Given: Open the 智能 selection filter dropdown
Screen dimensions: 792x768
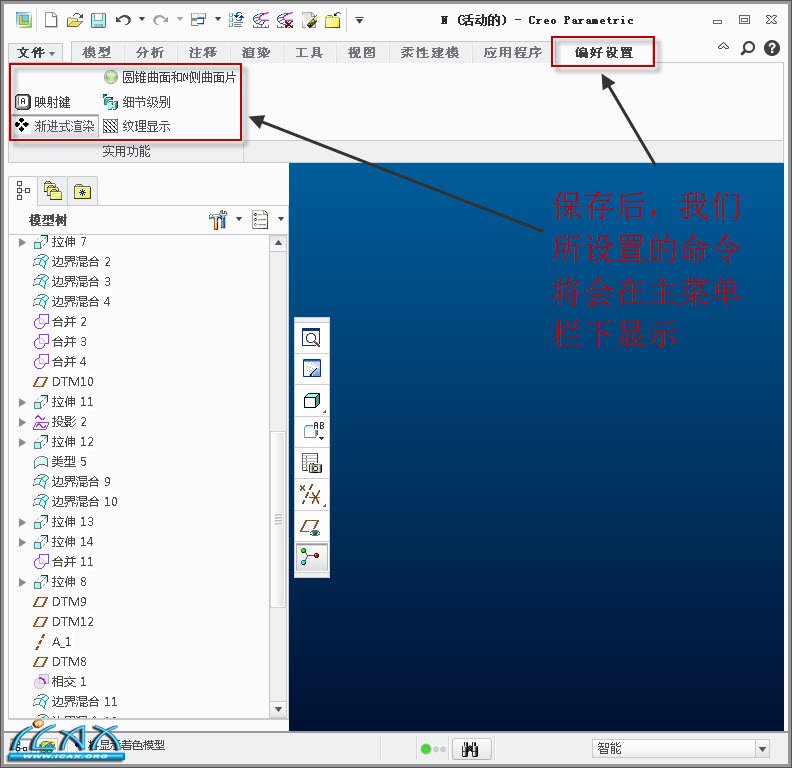Looking at the screenshot, I should [763, 748].
